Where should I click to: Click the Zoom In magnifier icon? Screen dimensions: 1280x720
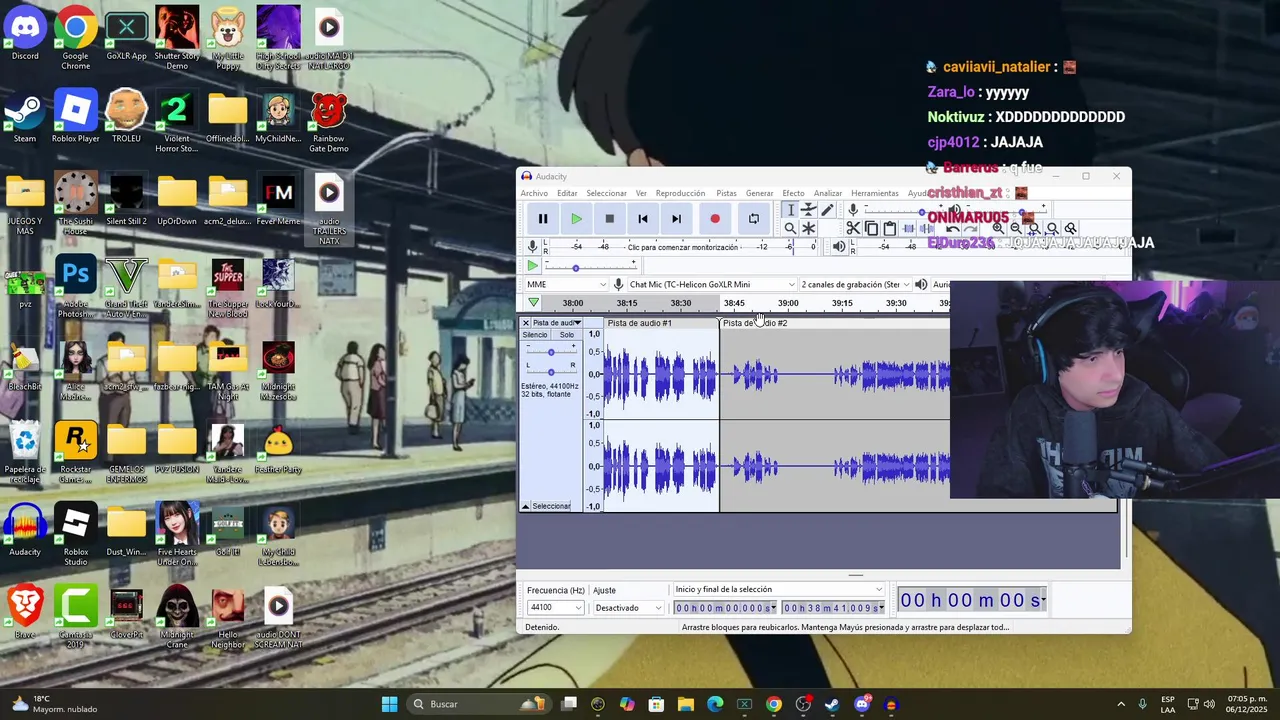[x=998, y=229]
